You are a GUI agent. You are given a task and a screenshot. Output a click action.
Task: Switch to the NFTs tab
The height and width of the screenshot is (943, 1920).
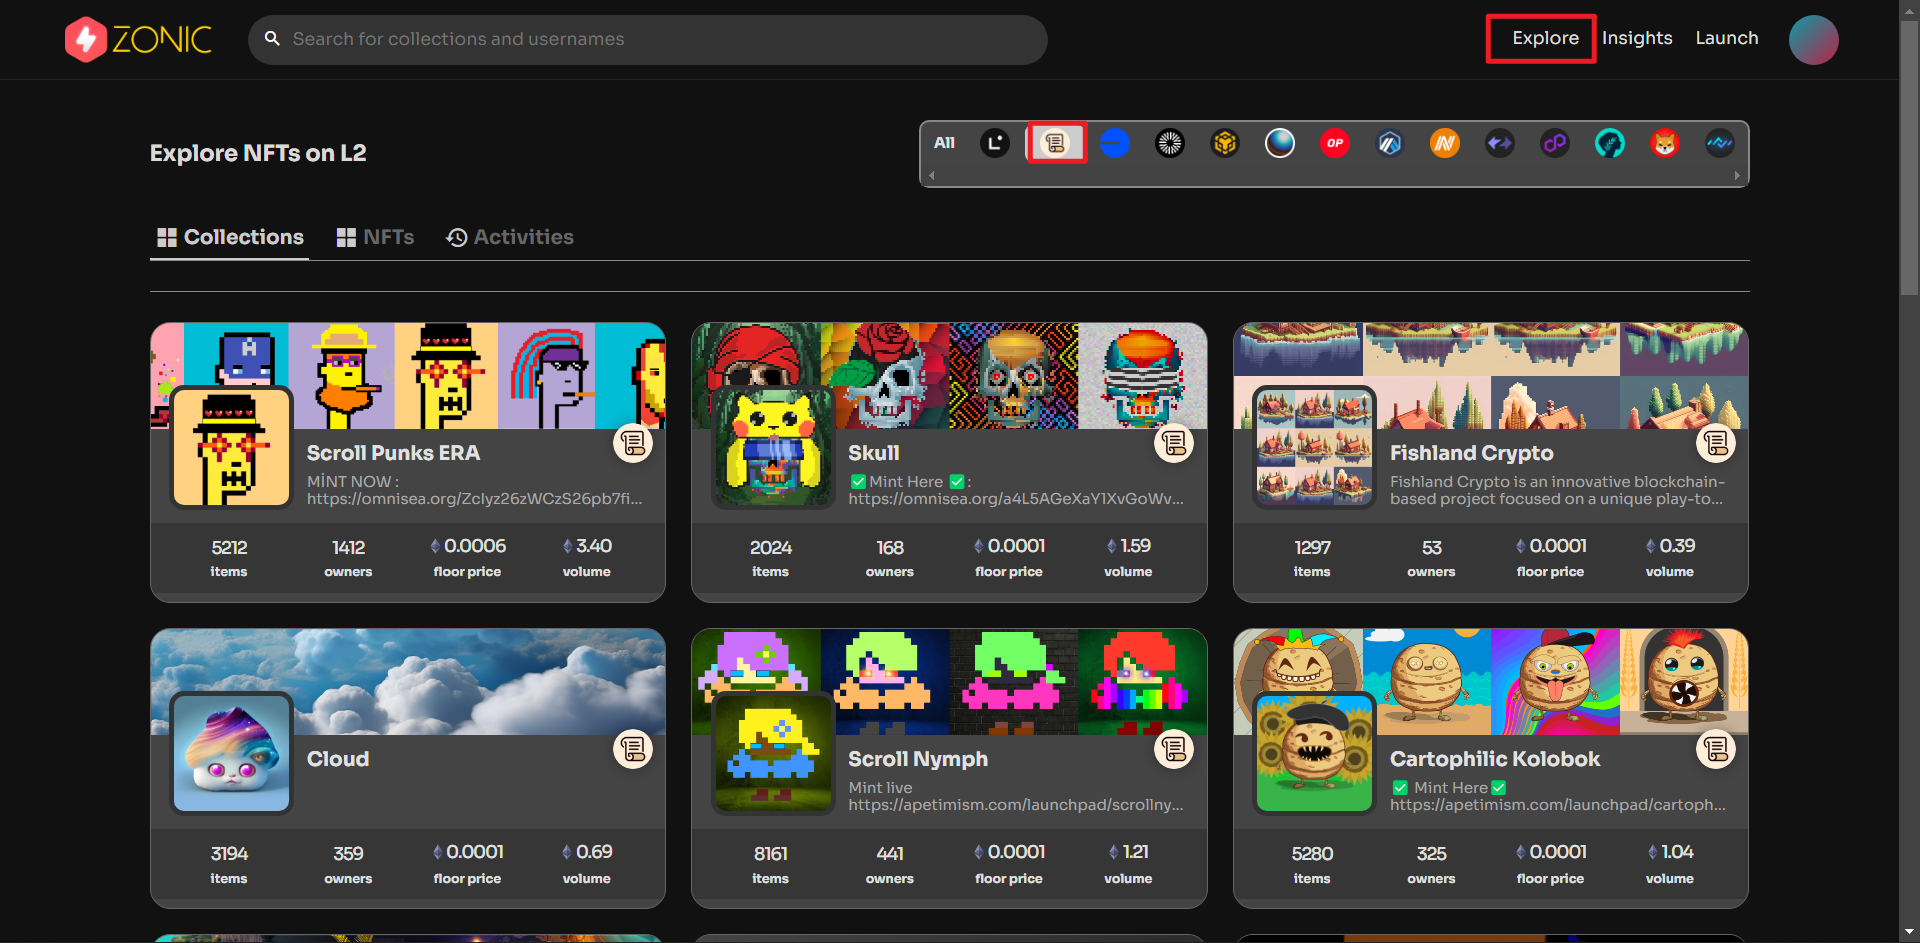[x=376, y=237]
